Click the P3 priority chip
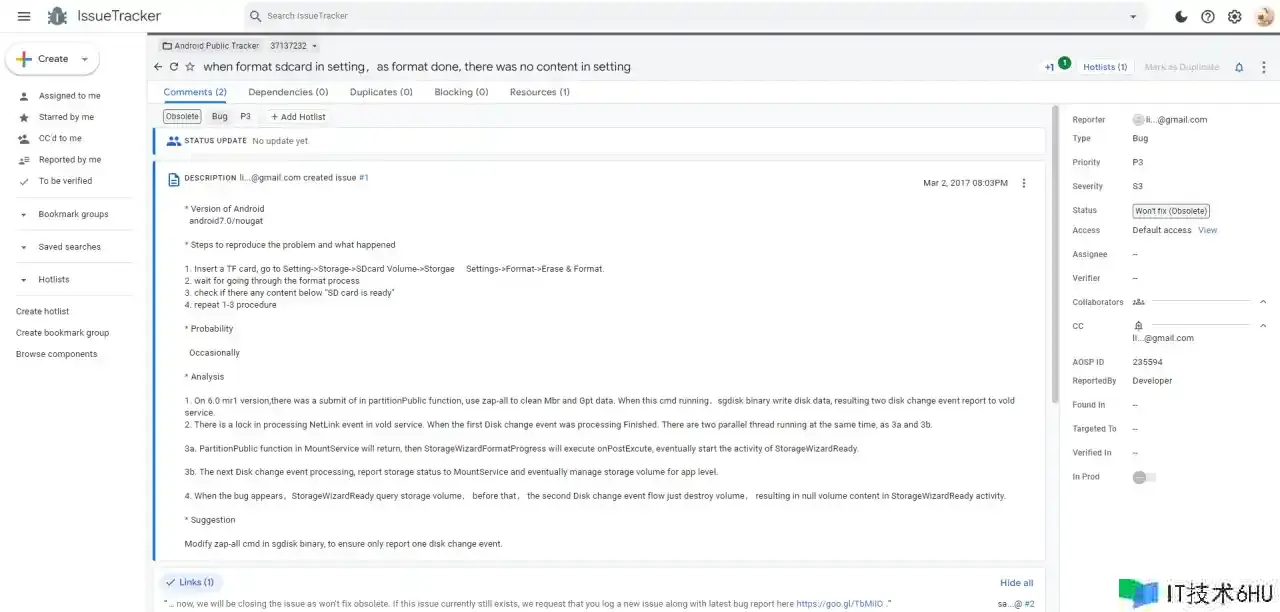This screenshot has width=1280, height=612. (x=245, y=117)
